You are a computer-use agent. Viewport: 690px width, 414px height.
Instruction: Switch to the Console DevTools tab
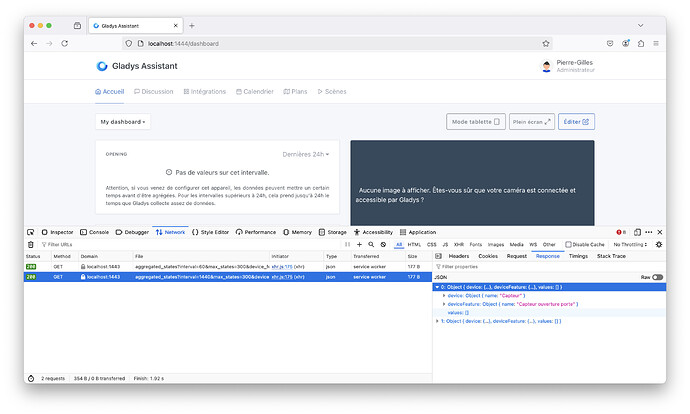(x=95, y=232)
